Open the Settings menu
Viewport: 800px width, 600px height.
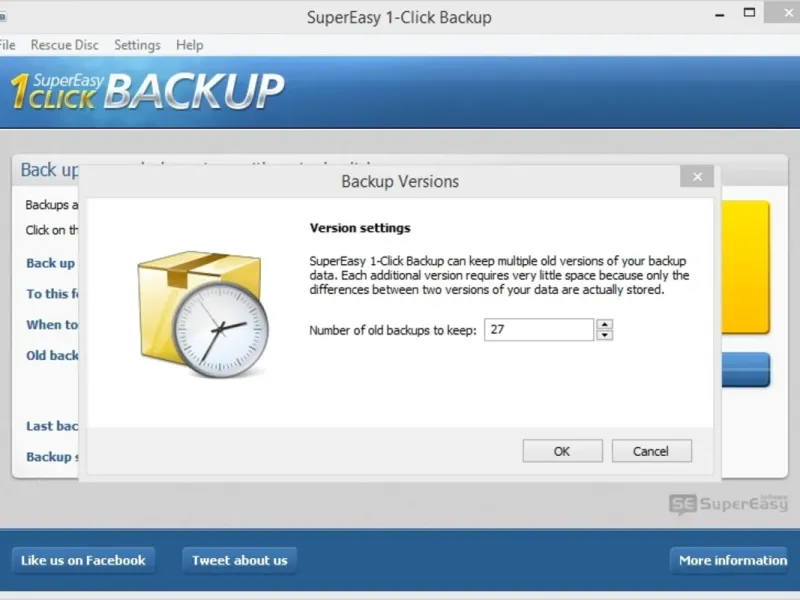(137, 45)
